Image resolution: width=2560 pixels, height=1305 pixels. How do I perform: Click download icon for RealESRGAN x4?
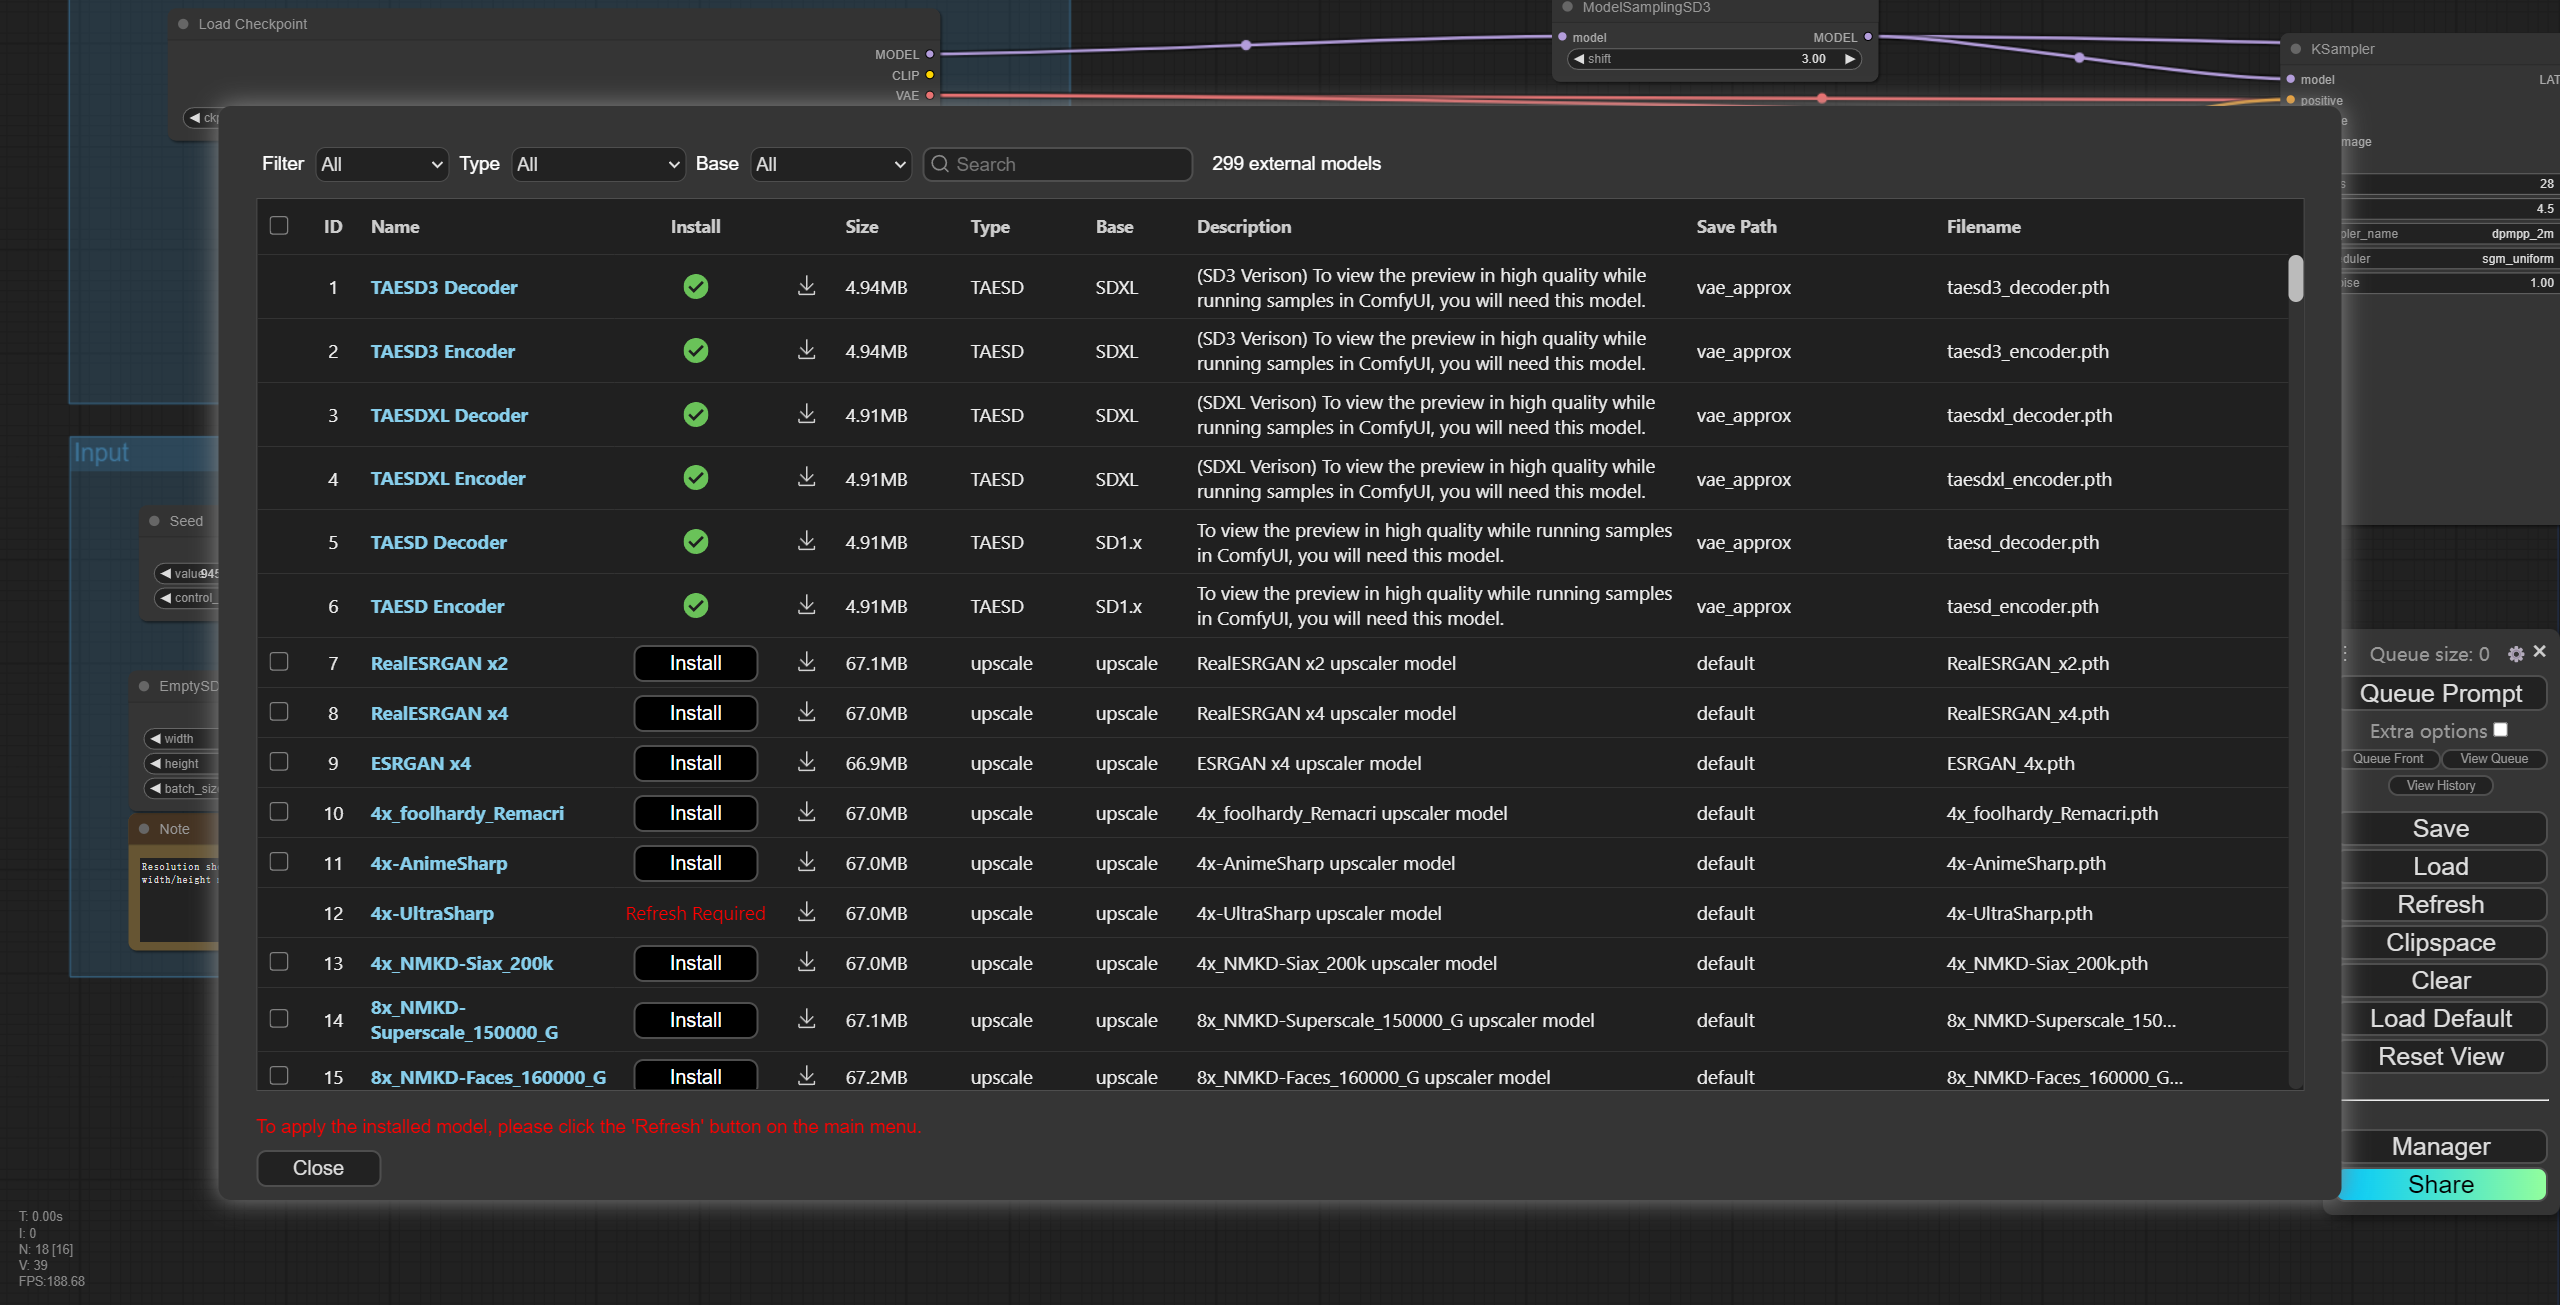click(806, 713)
